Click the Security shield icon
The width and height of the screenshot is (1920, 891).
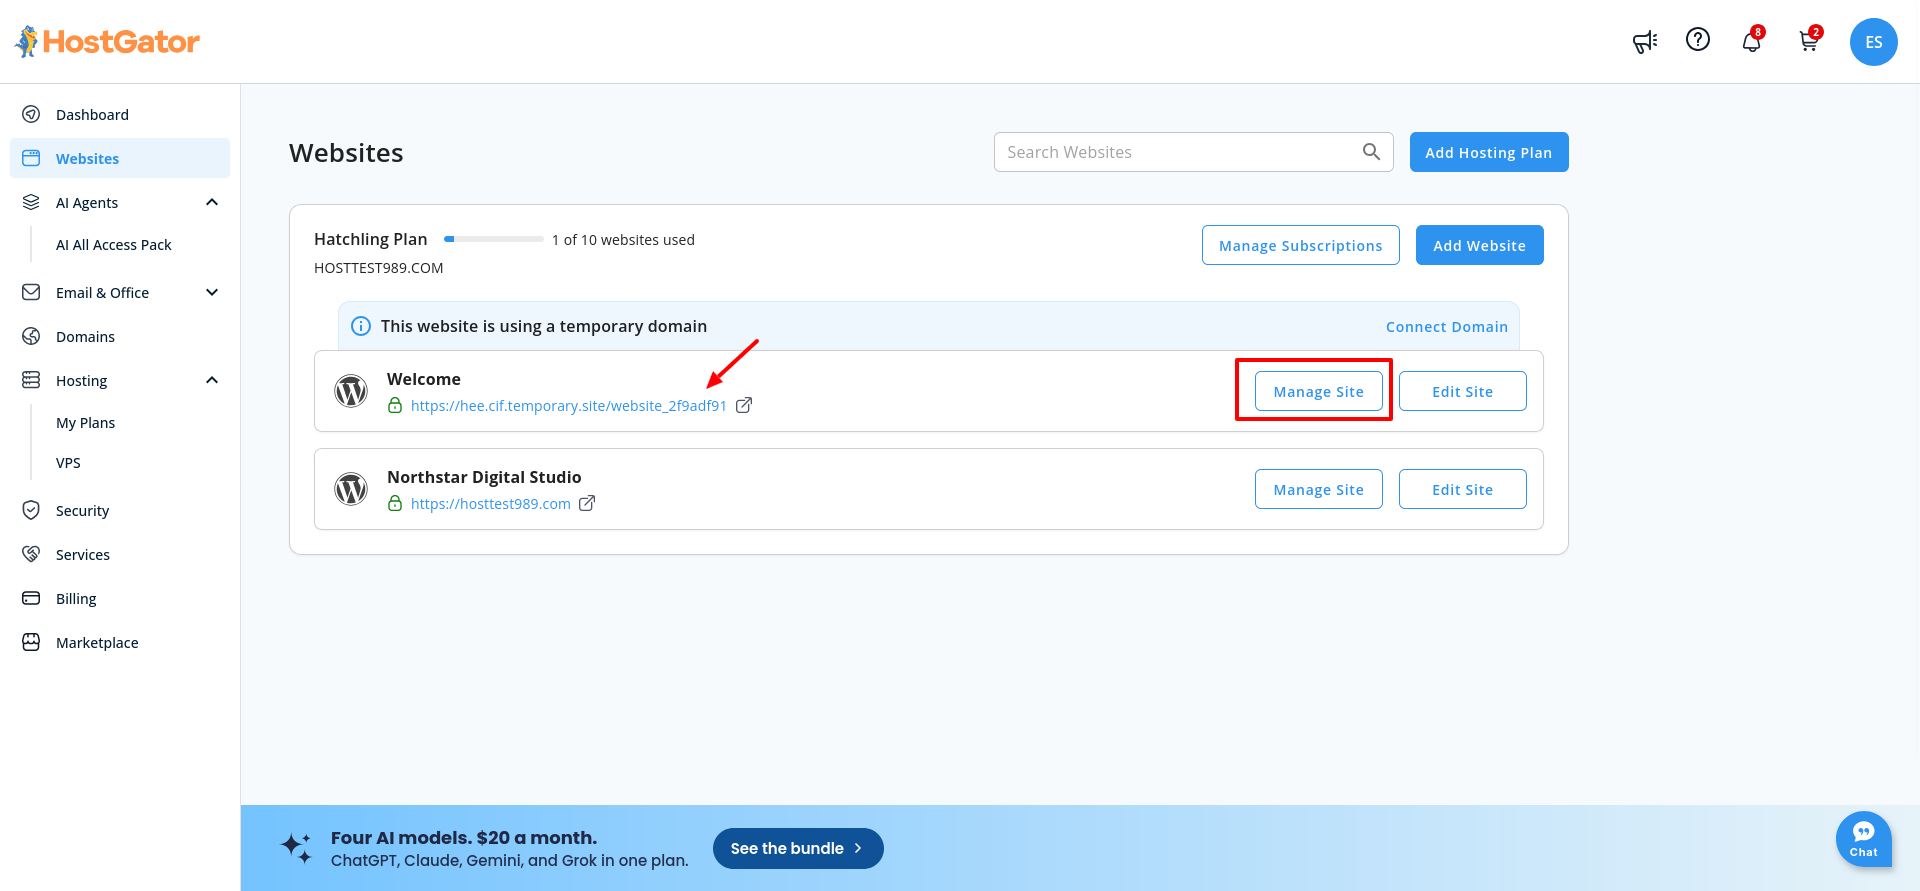tap(31, 510)
